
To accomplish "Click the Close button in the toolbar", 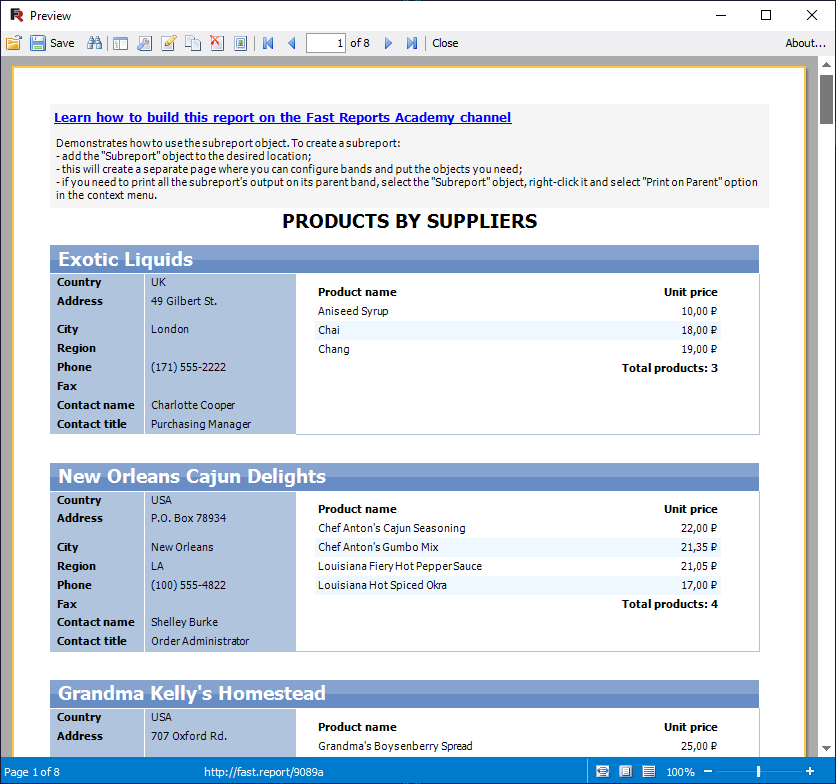I will (445, 43).
